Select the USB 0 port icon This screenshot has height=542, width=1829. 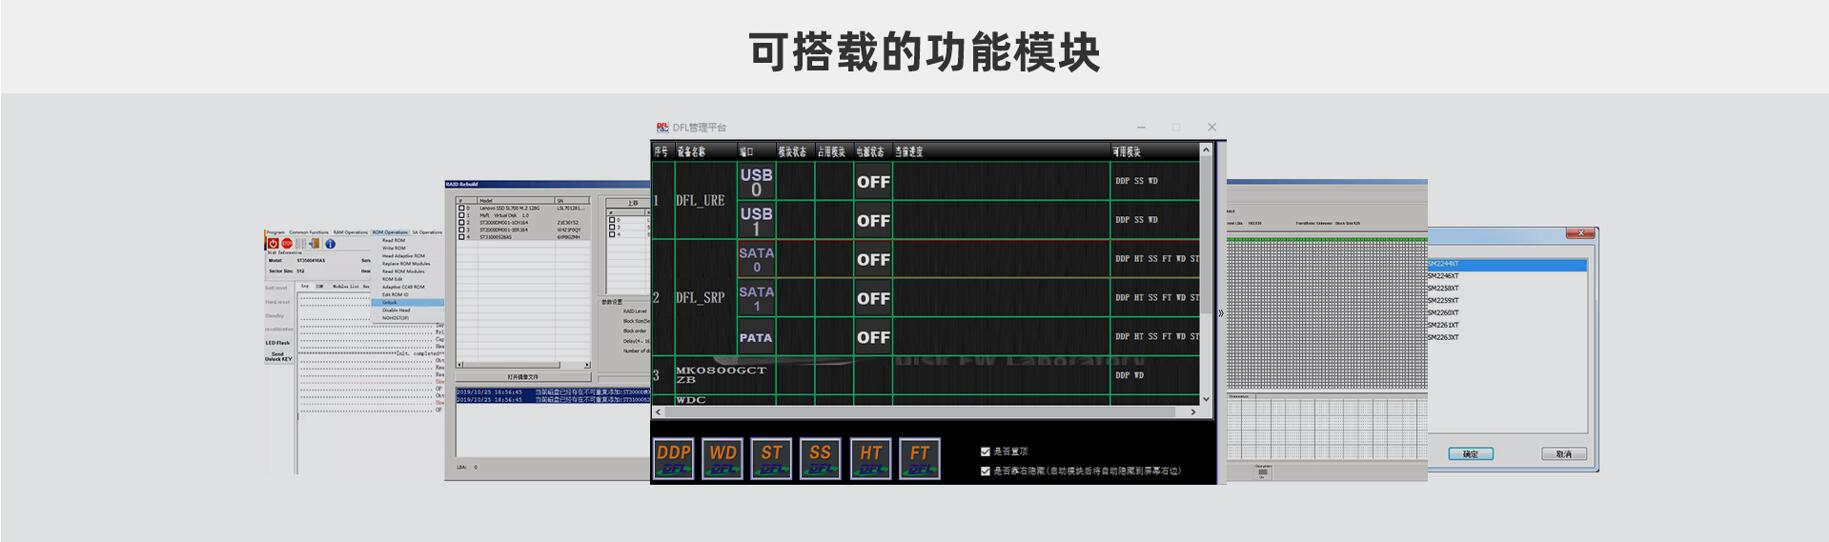(756, 182)
